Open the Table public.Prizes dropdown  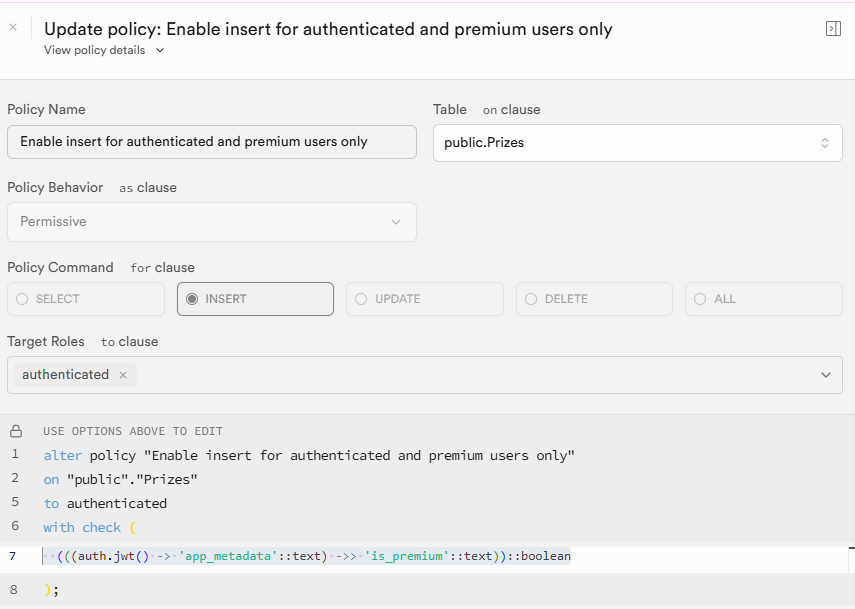(x=637, y=143)
